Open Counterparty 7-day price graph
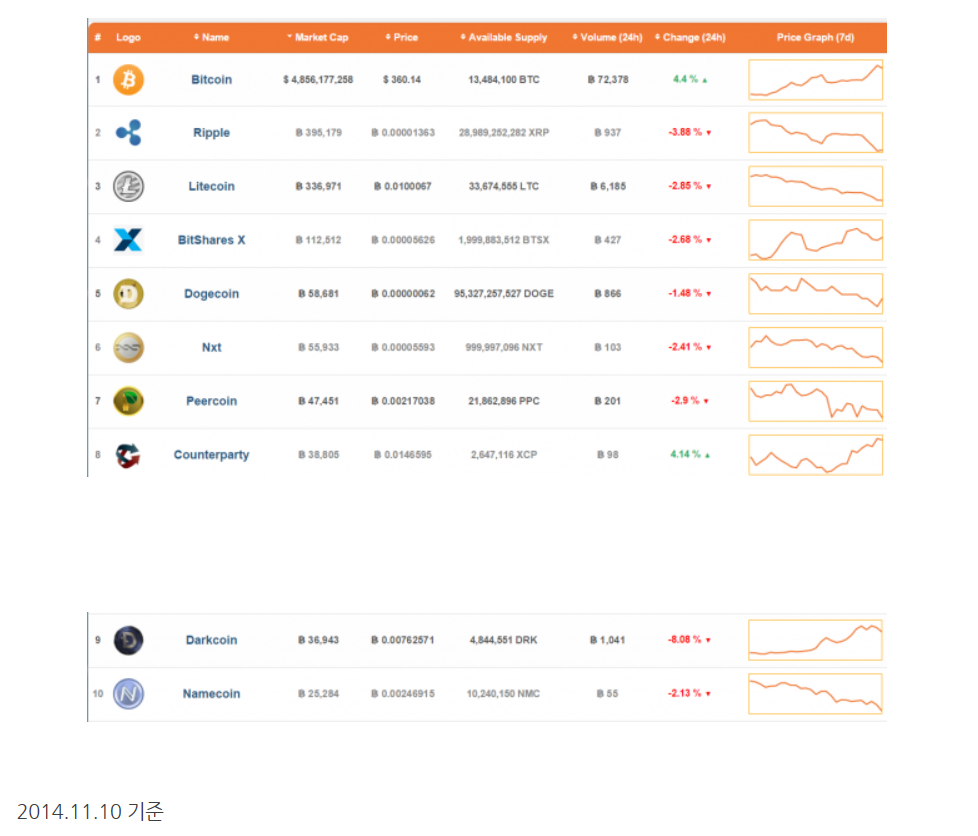This screenshot has width=978, height=836. click(815, 455)
